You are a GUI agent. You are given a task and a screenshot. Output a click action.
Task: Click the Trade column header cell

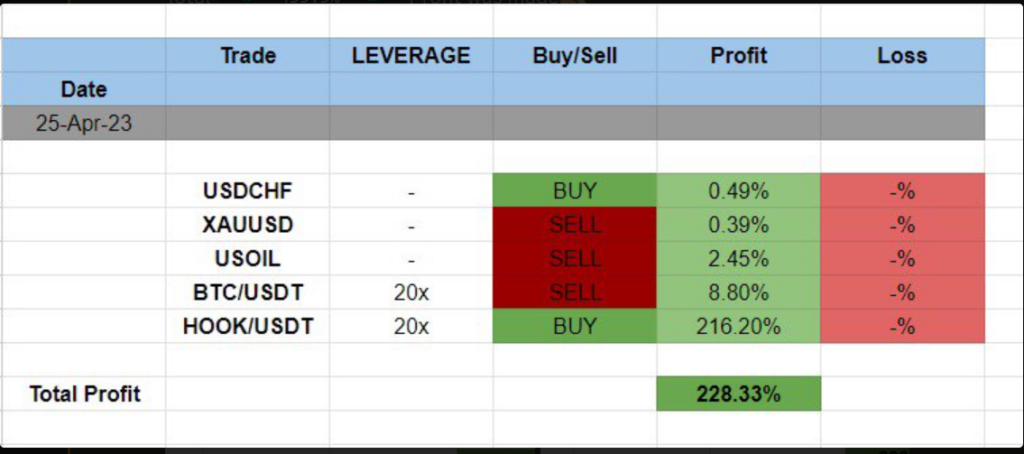[248, 56]
